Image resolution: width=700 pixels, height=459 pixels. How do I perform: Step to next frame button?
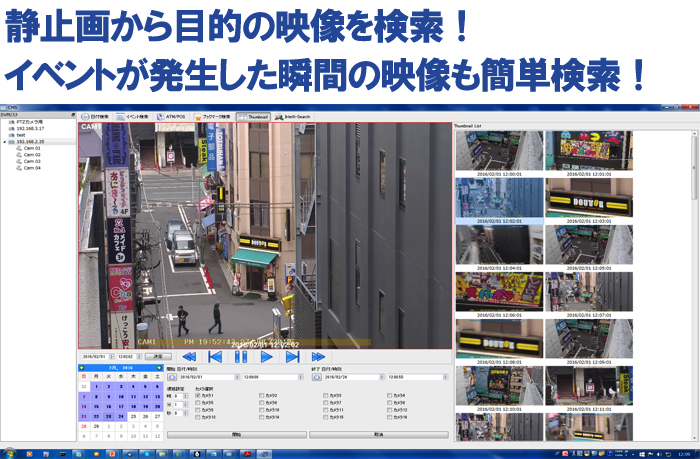[292, 357]
